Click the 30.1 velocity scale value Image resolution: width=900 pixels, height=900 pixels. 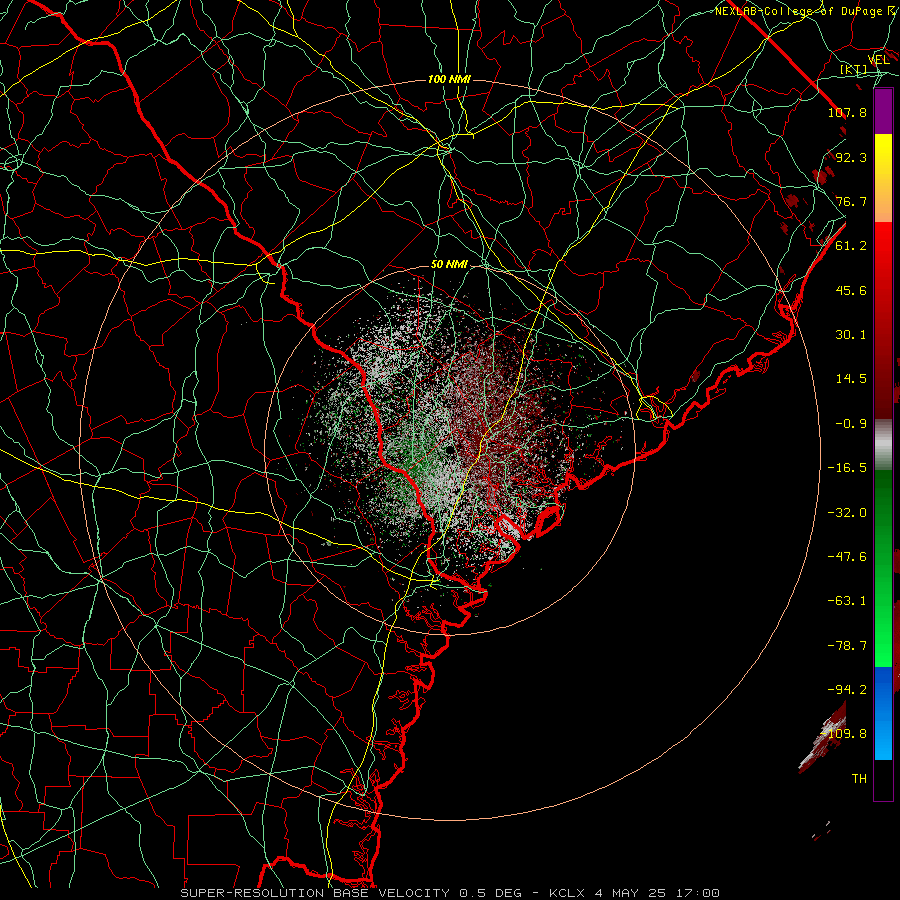[x=851, y=335]
